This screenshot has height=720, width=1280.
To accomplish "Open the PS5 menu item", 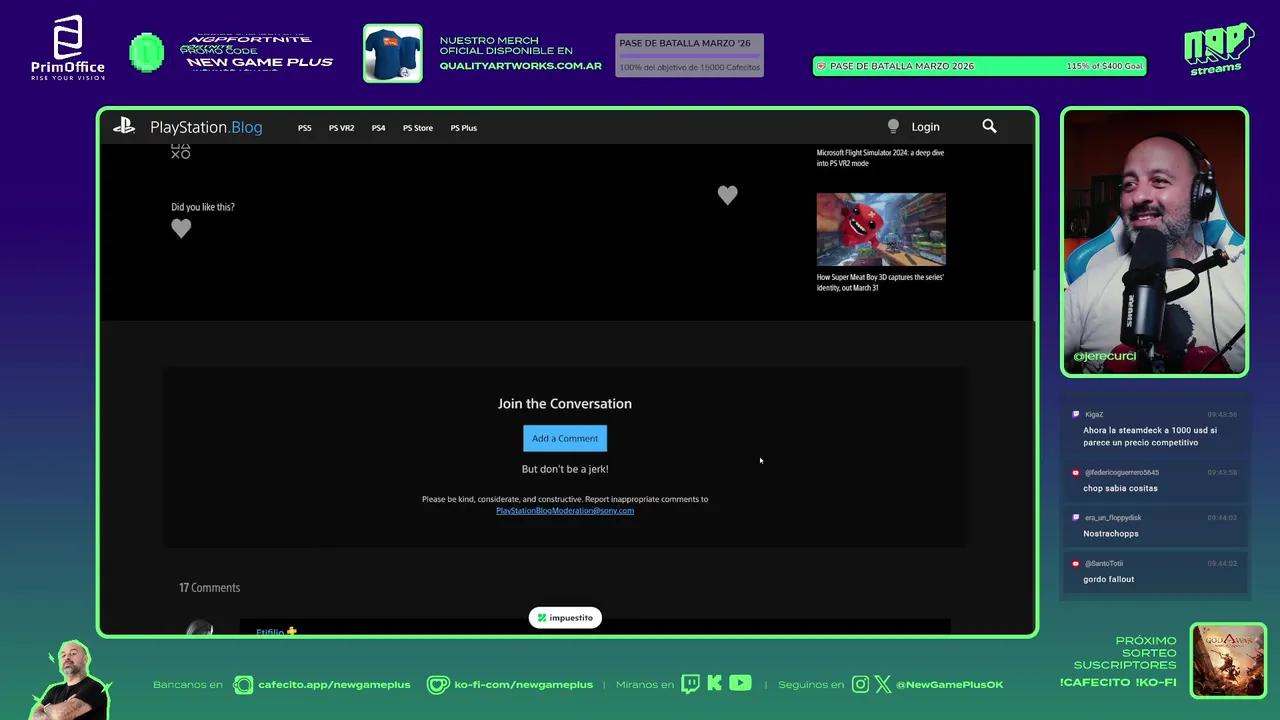I will coord(304,128).
